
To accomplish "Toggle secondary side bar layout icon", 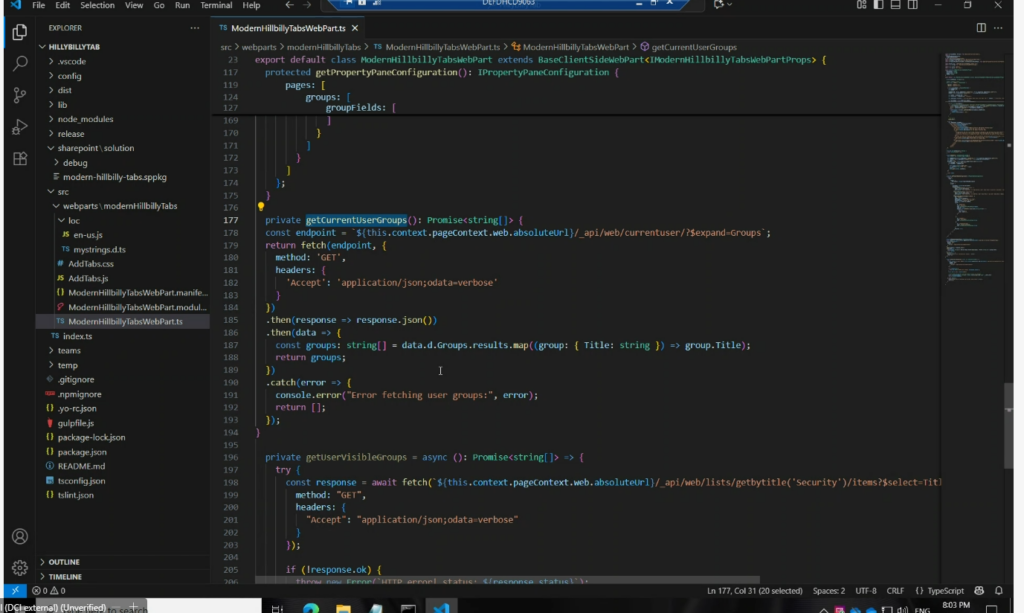I will tap(912, 5).
